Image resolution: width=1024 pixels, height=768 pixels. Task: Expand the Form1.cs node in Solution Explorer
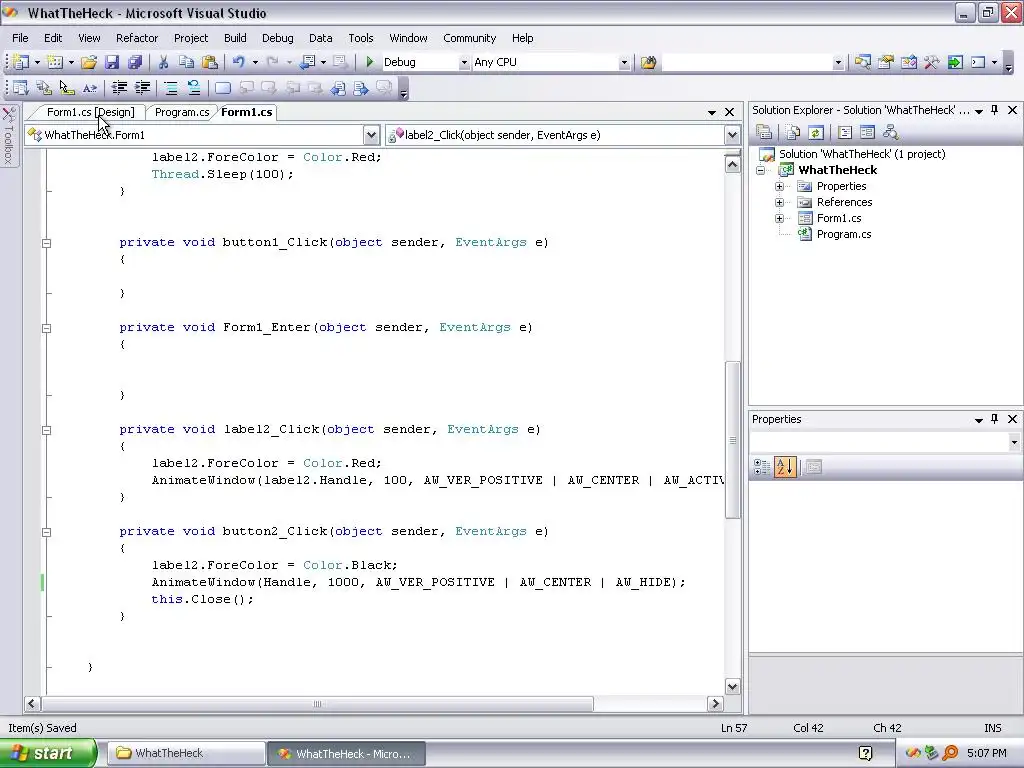click(x=779, y=218)
